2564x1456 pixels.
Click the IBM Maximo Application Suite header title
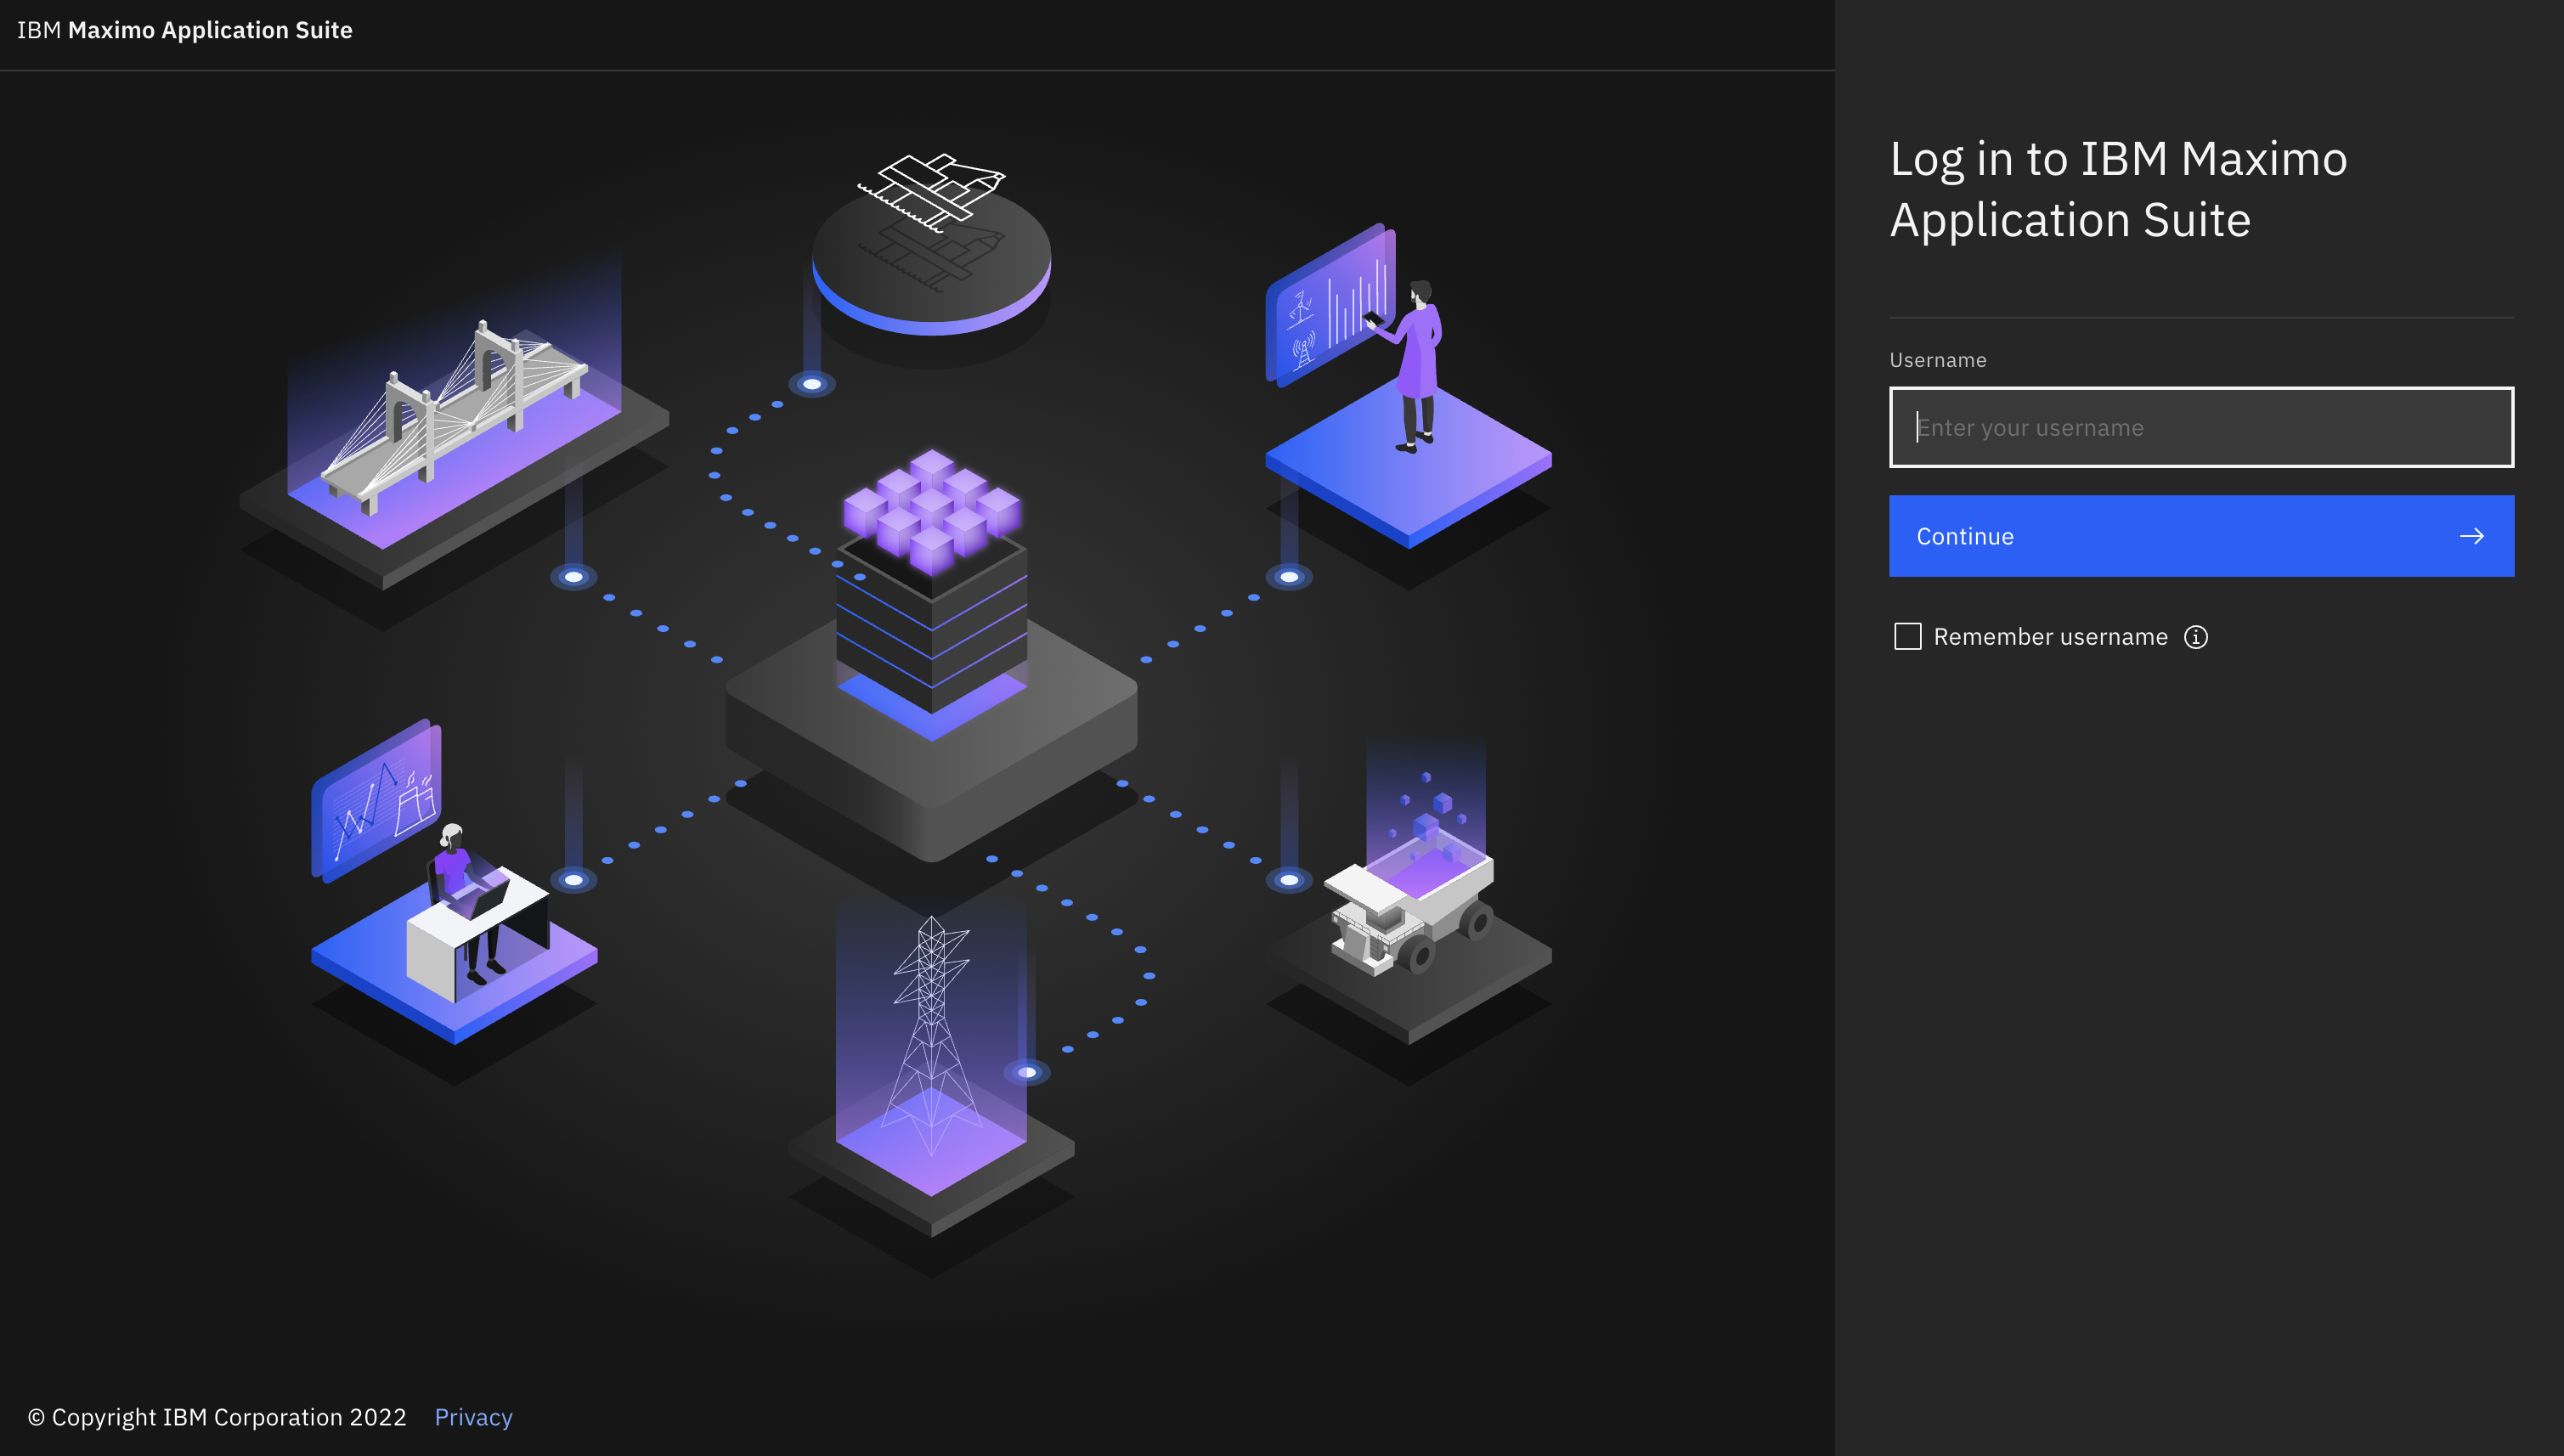(185, 30)
